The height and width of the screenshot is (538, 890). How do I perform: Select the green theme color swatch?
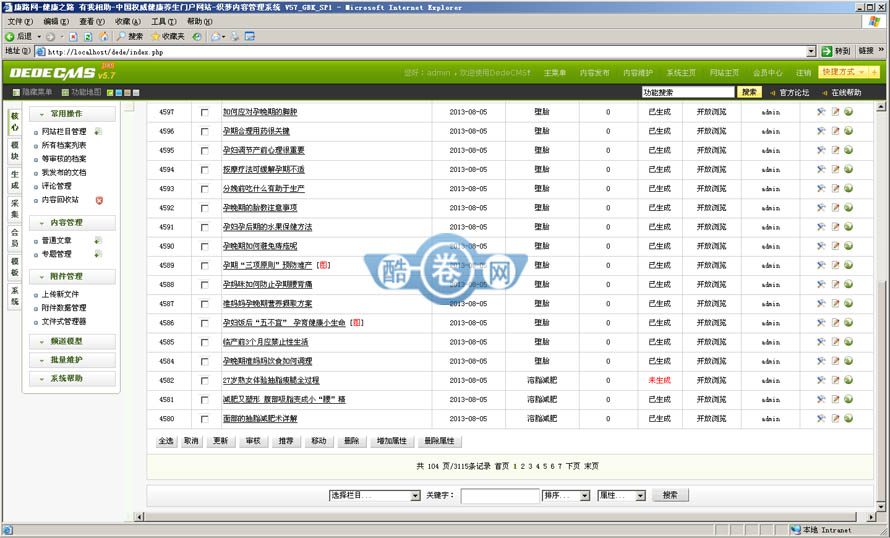[110, 93]
